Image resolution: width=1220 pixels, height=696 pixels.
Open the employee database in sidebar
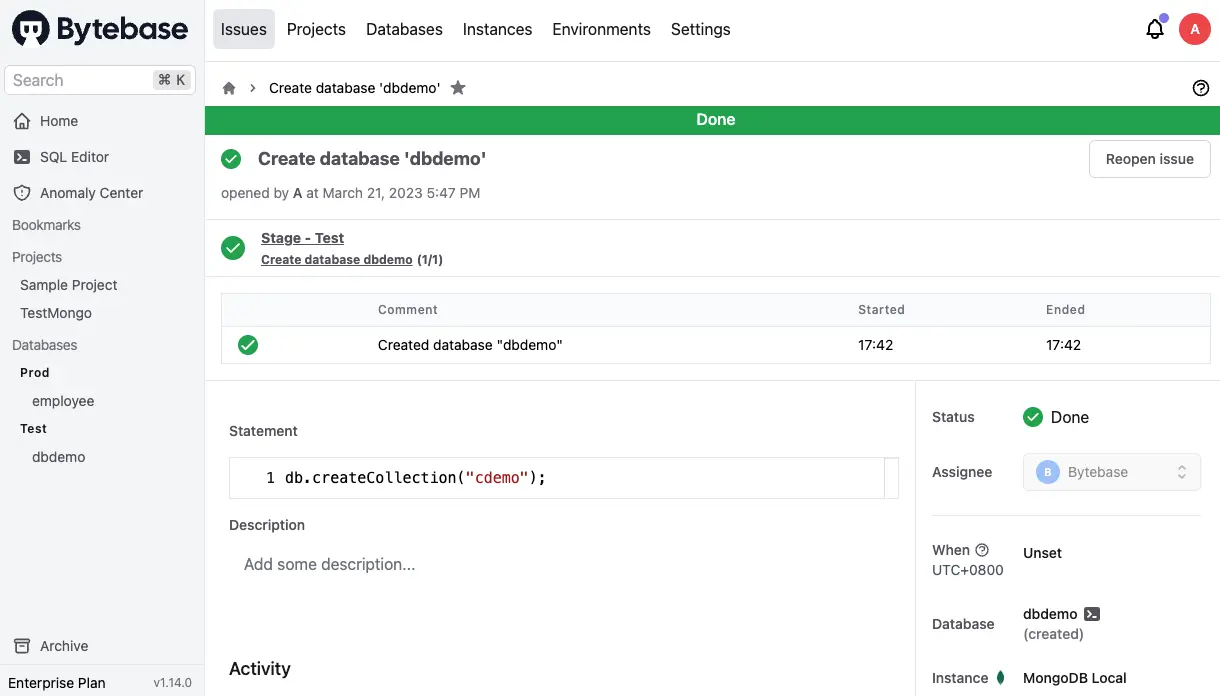point(63,401)
